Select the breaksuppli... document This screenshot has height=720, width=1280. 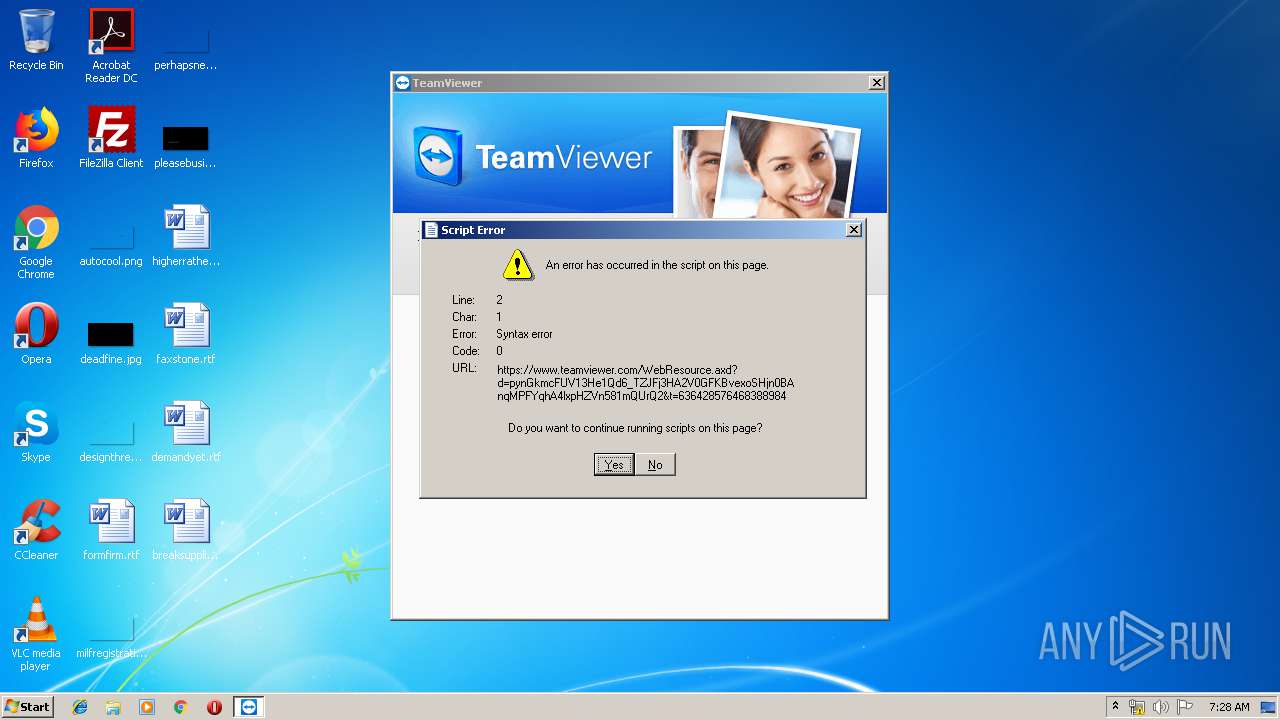pyautogui.click(x=186, y=530)
